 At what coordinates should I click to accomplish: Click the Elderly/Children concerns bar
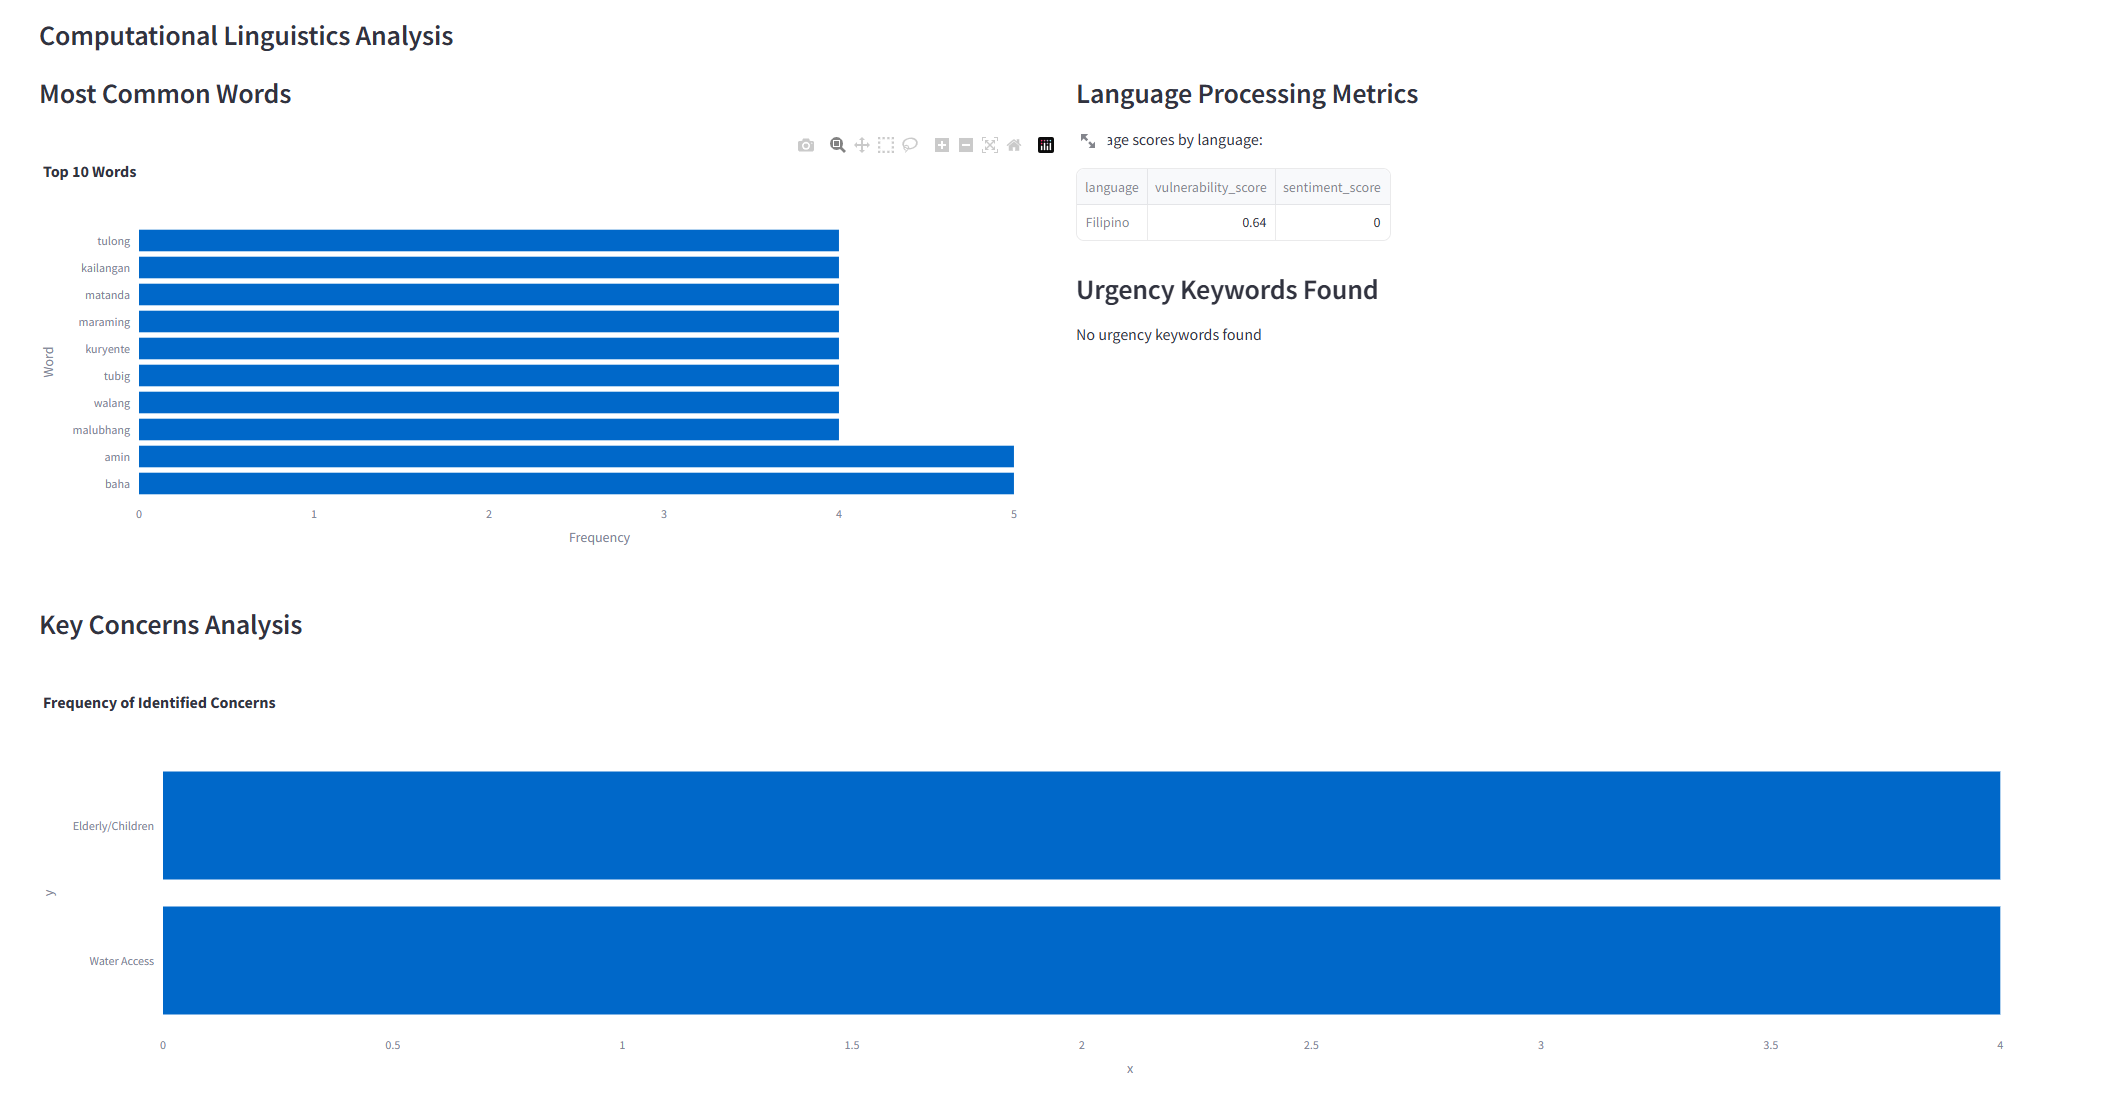[x=1080, y=825]
